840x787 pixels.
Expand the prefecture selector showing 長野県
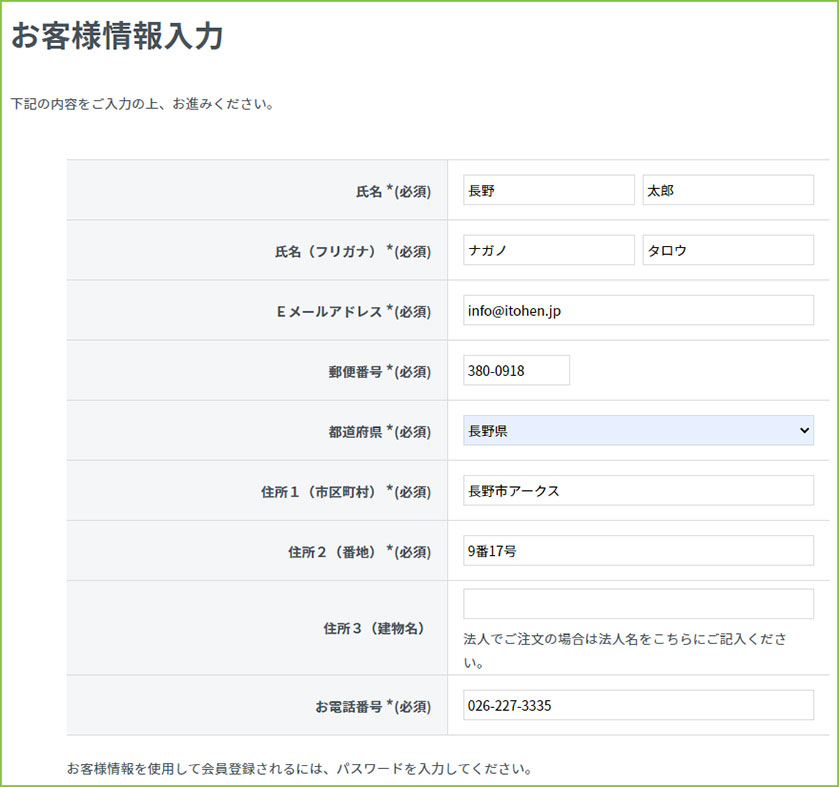640,431
